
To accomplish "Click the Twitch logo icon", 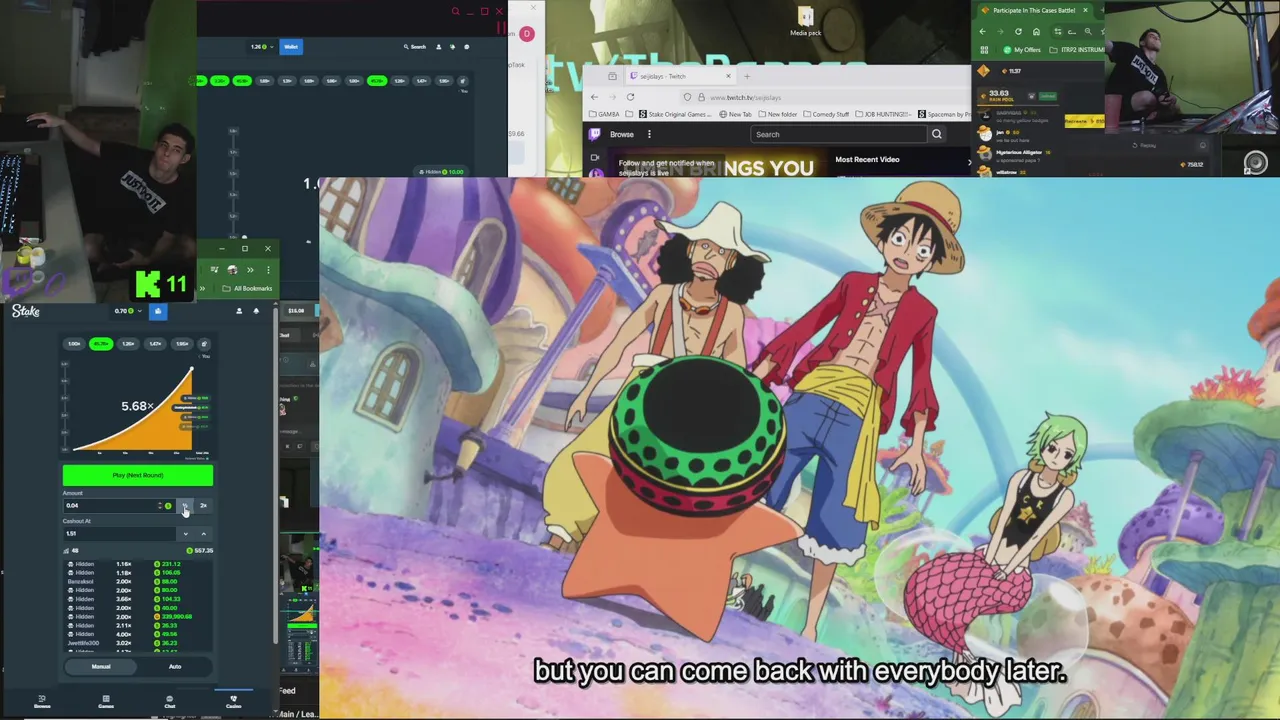I will coord(595,134).
